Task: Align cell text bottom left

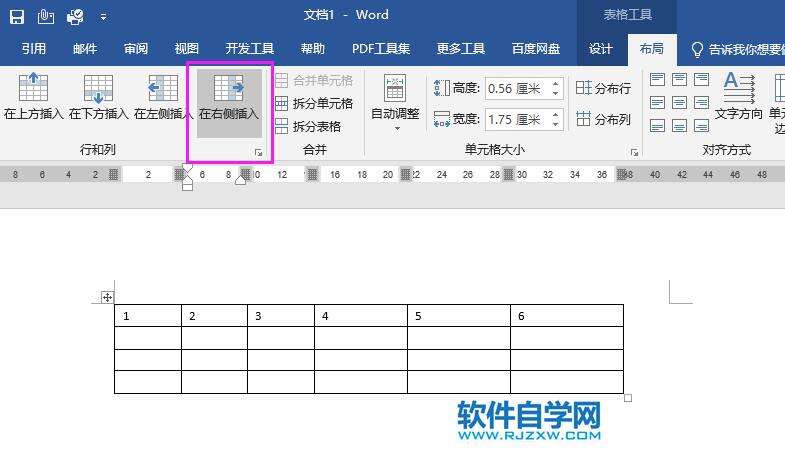Action: coord(657,125)
